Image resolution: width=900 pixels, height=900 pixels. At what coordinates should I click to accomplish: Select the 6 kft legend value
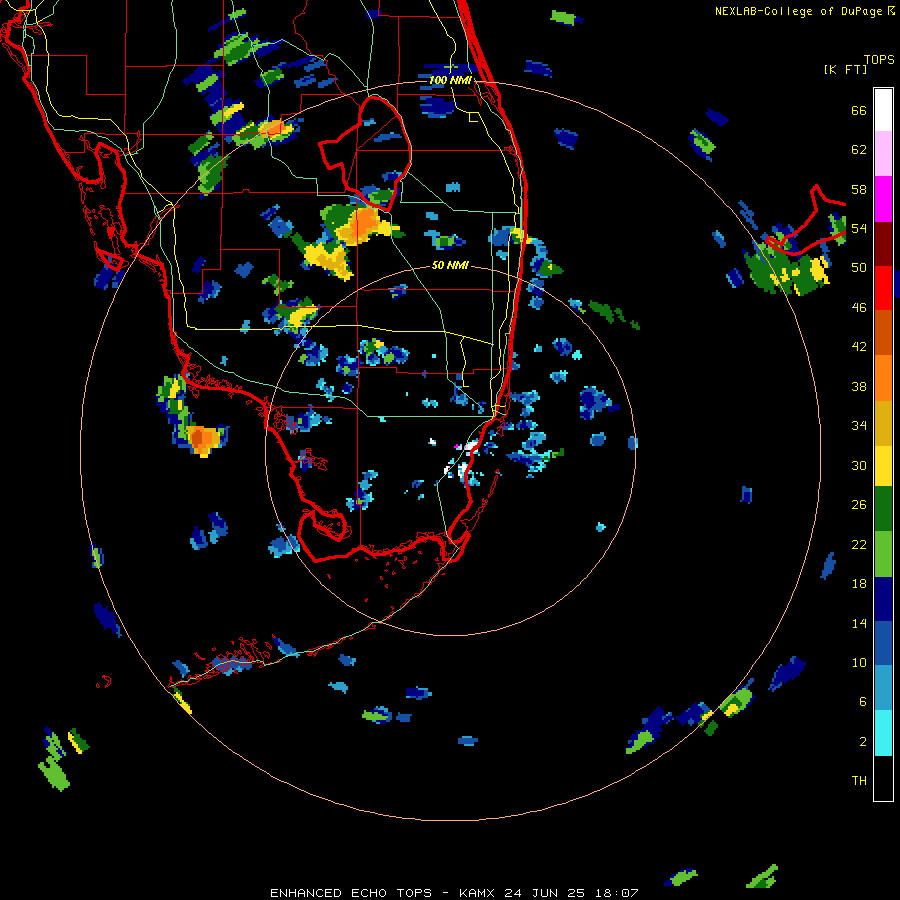(863, 702)
